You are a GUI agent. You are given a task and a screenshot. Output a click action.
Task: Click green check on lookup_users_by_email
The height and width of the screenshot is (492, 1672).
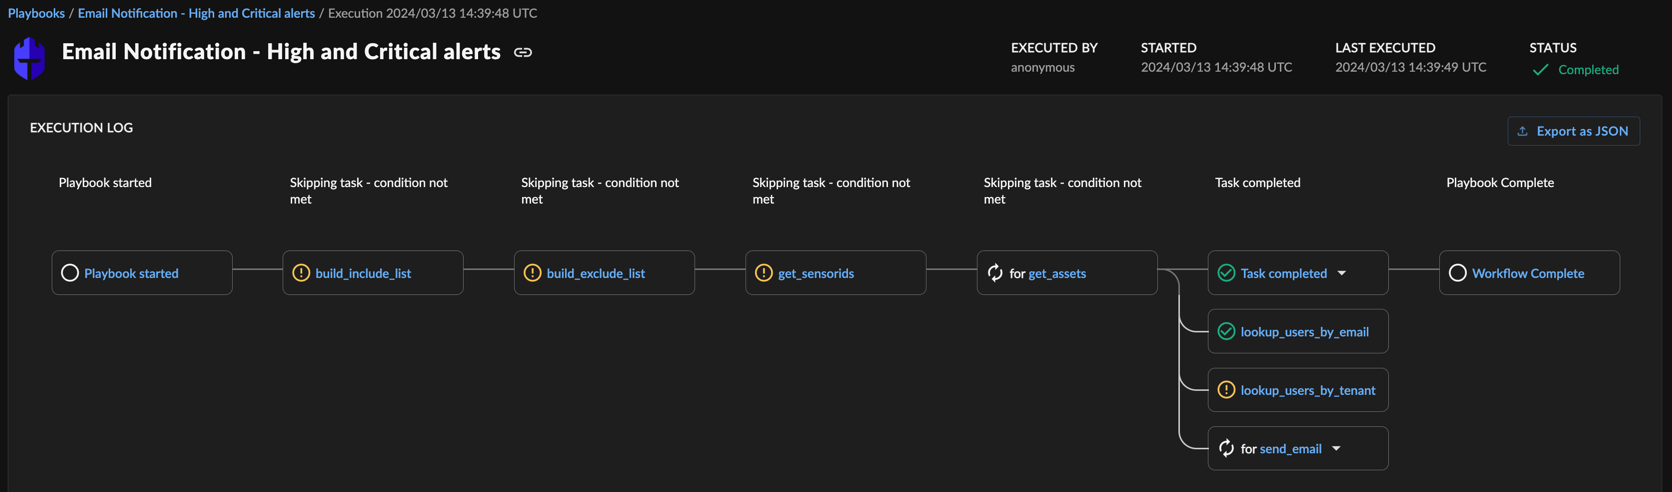pos(1226,332)
